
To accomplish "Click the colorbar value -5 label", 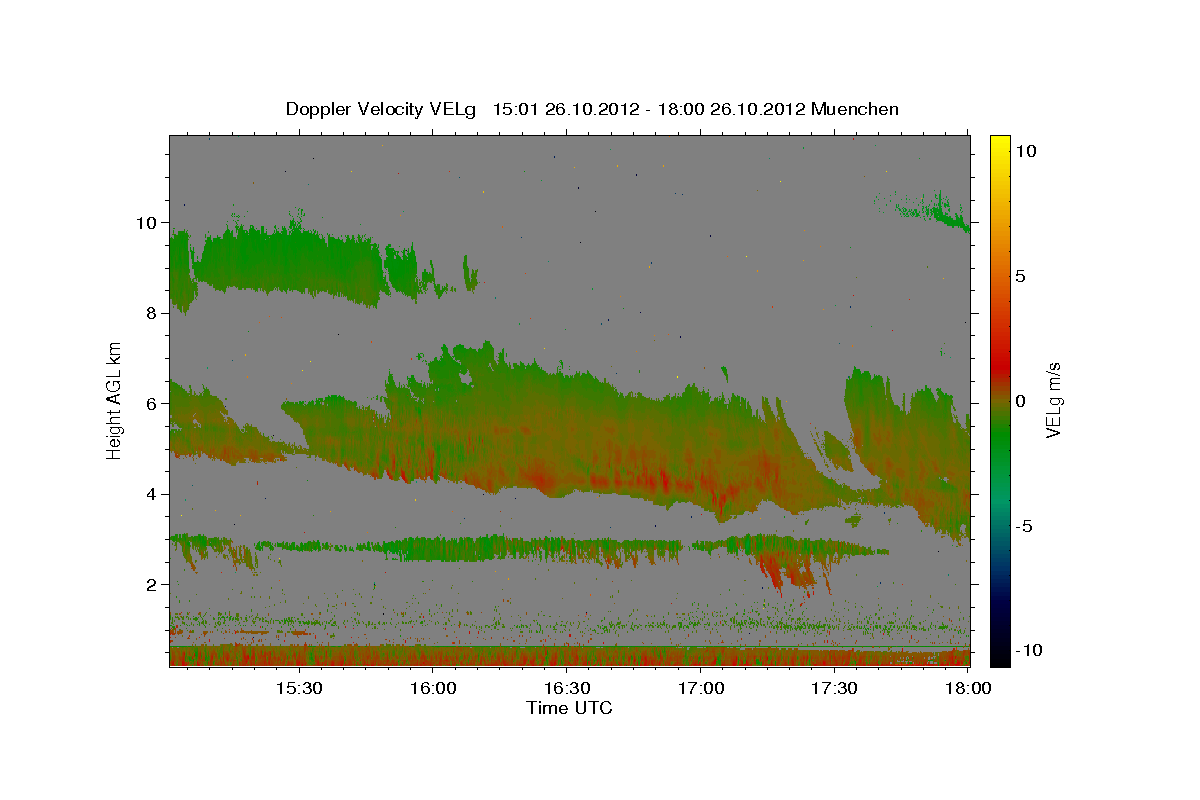I will click(1024, 526).
